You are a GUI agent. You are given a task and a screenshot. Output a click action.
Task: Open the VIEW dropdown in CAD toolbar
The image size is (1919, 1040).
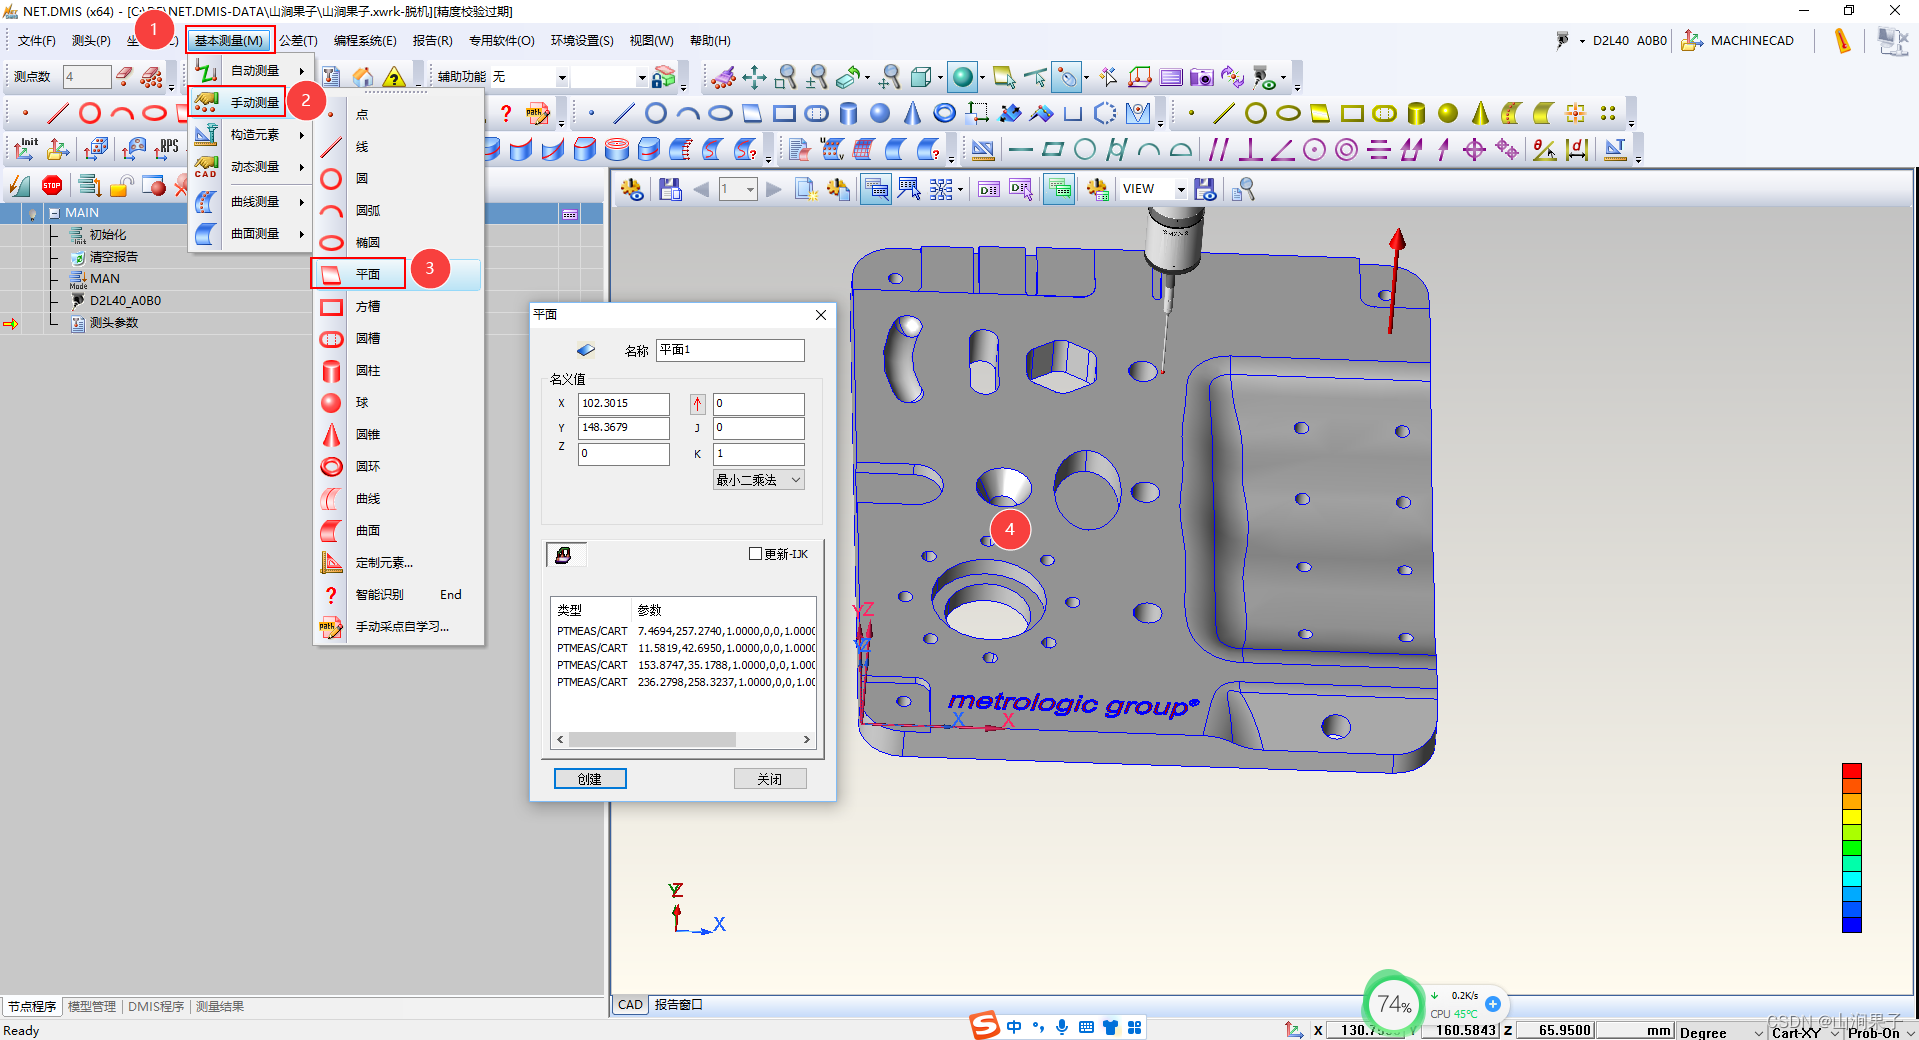point(1180,189)
